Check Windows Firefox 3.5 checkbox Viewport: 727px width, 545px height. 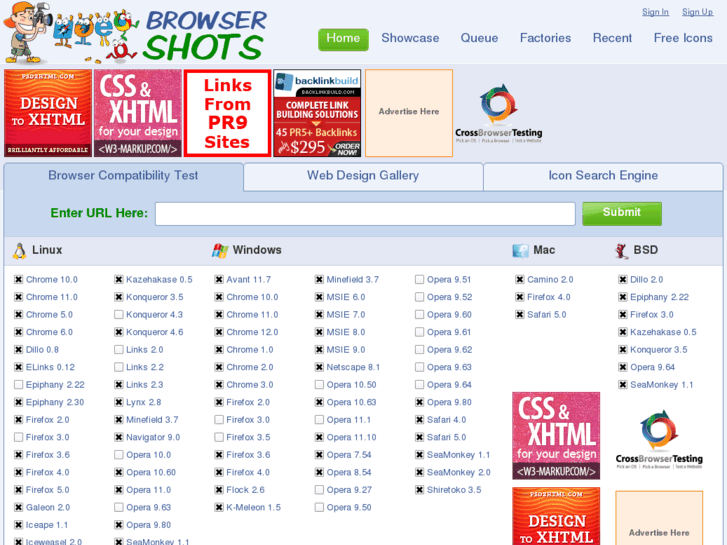click(x=219, y=437)
